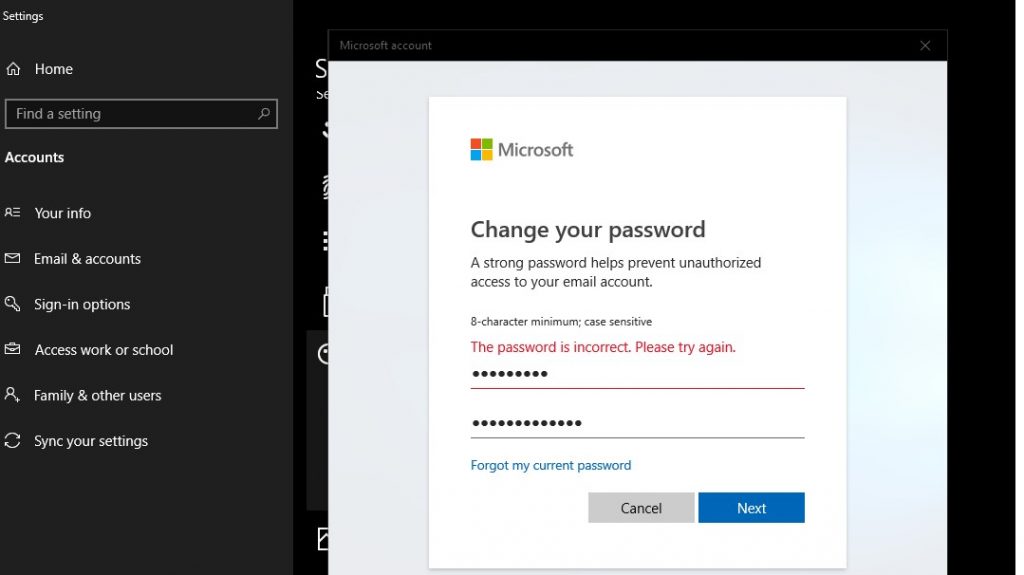The height and width of the screenshot is (575, 1024).
Task: Open Family & other users label
Action: click(97, 396)
